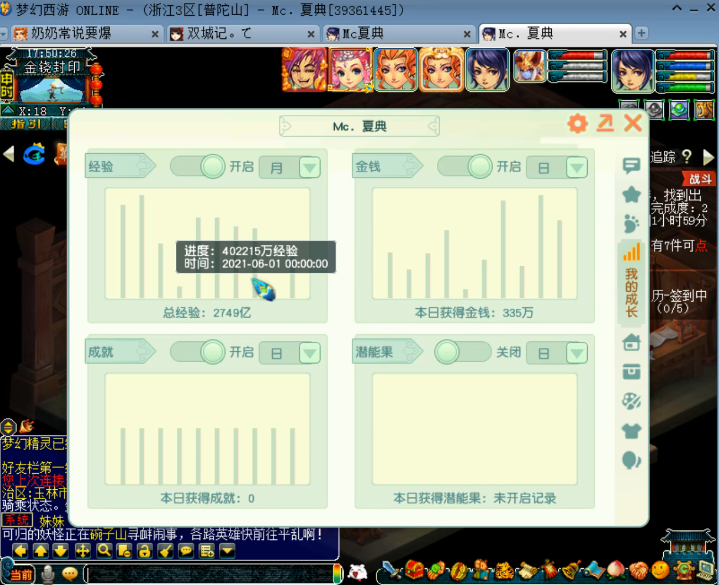Click the microphone voice icon
719x585 pixels.
[48, 575]
